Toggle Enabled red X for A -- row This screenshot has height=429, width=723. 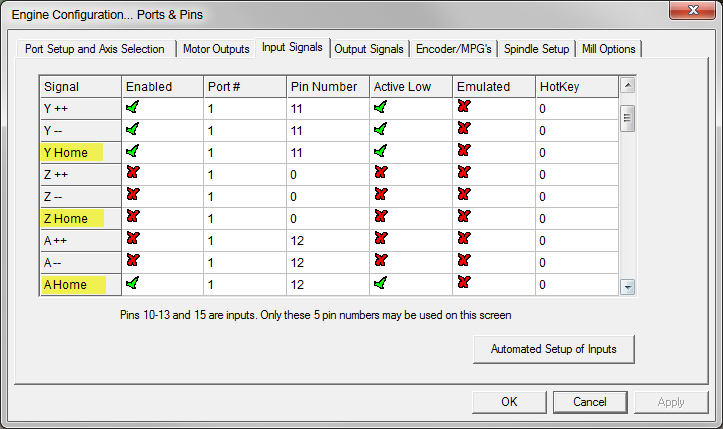coord(133,260)
